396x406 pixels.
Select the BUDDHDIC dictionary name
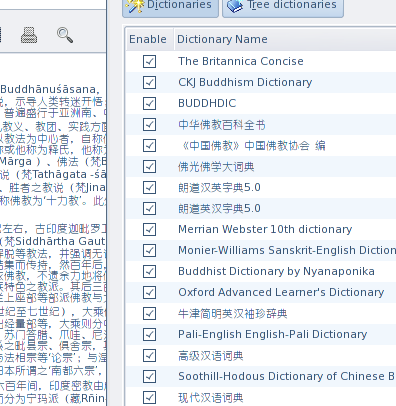[x=207, y=103]
